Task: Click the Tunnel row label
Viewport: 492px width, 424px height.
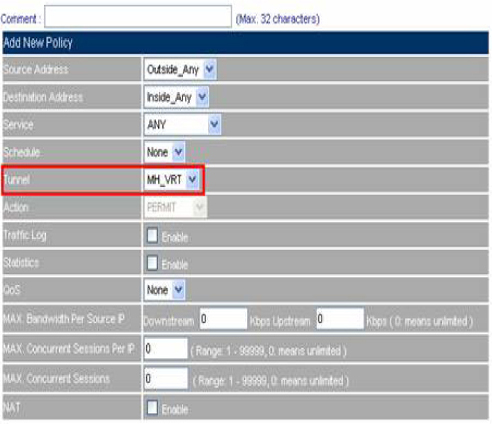Action: point(17,180)
